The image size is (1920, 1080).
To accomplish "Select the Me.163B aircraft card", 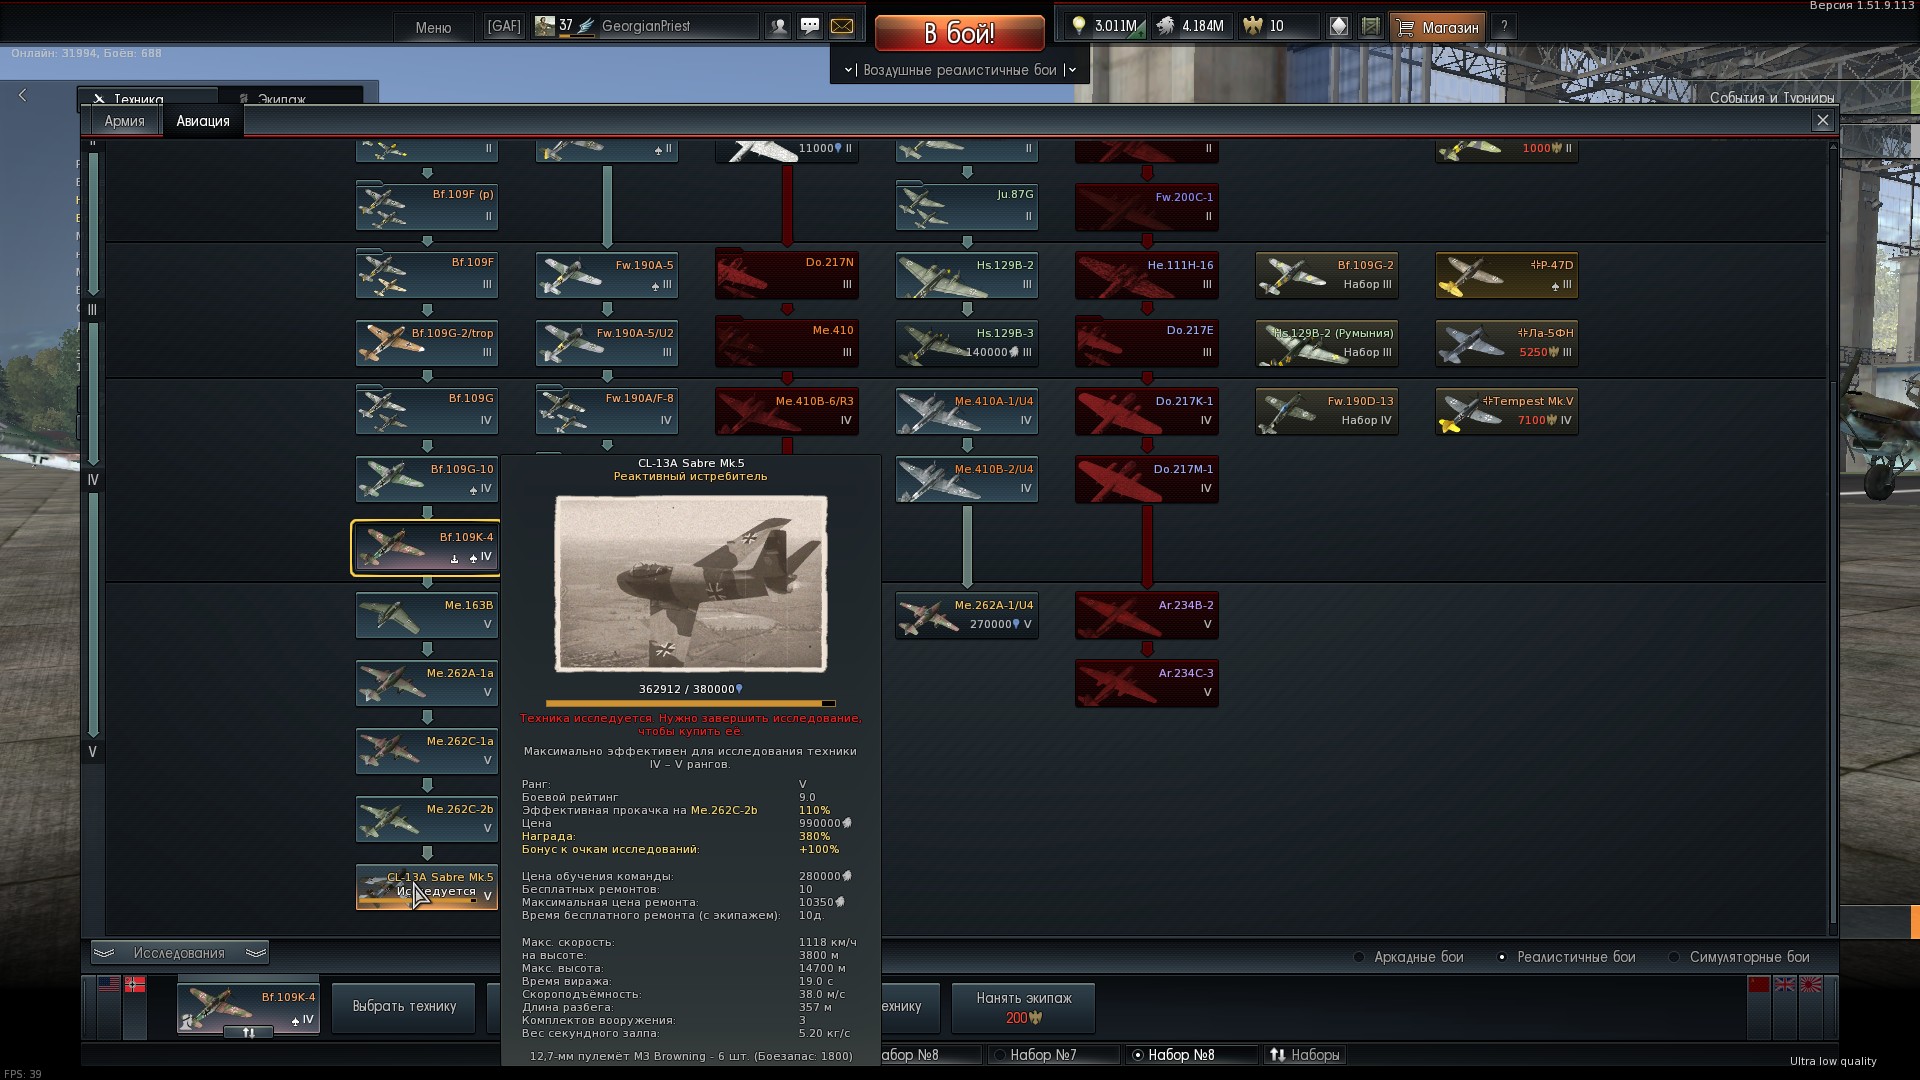I will tap(427, 615).
